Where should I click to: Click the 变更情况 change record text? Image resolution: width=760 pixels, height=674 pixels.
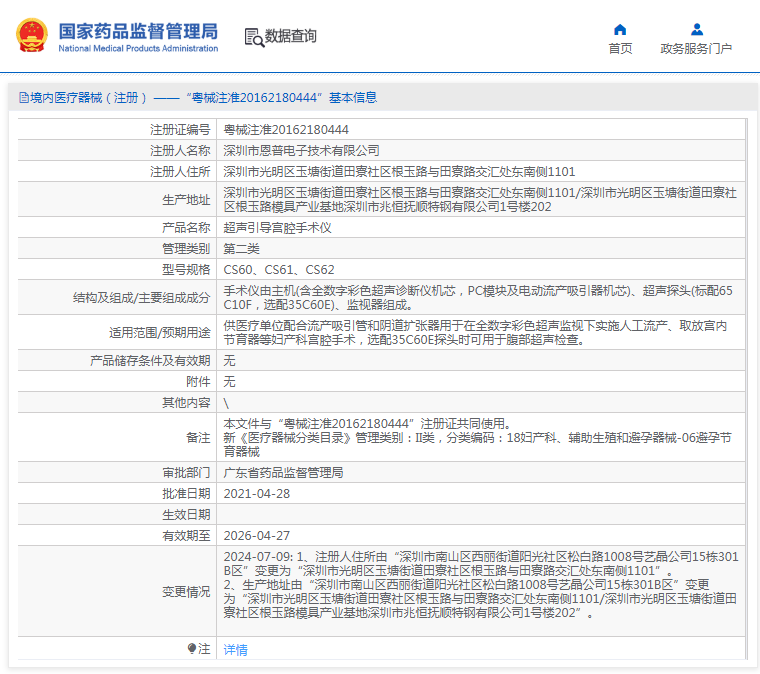coord(481,585)
